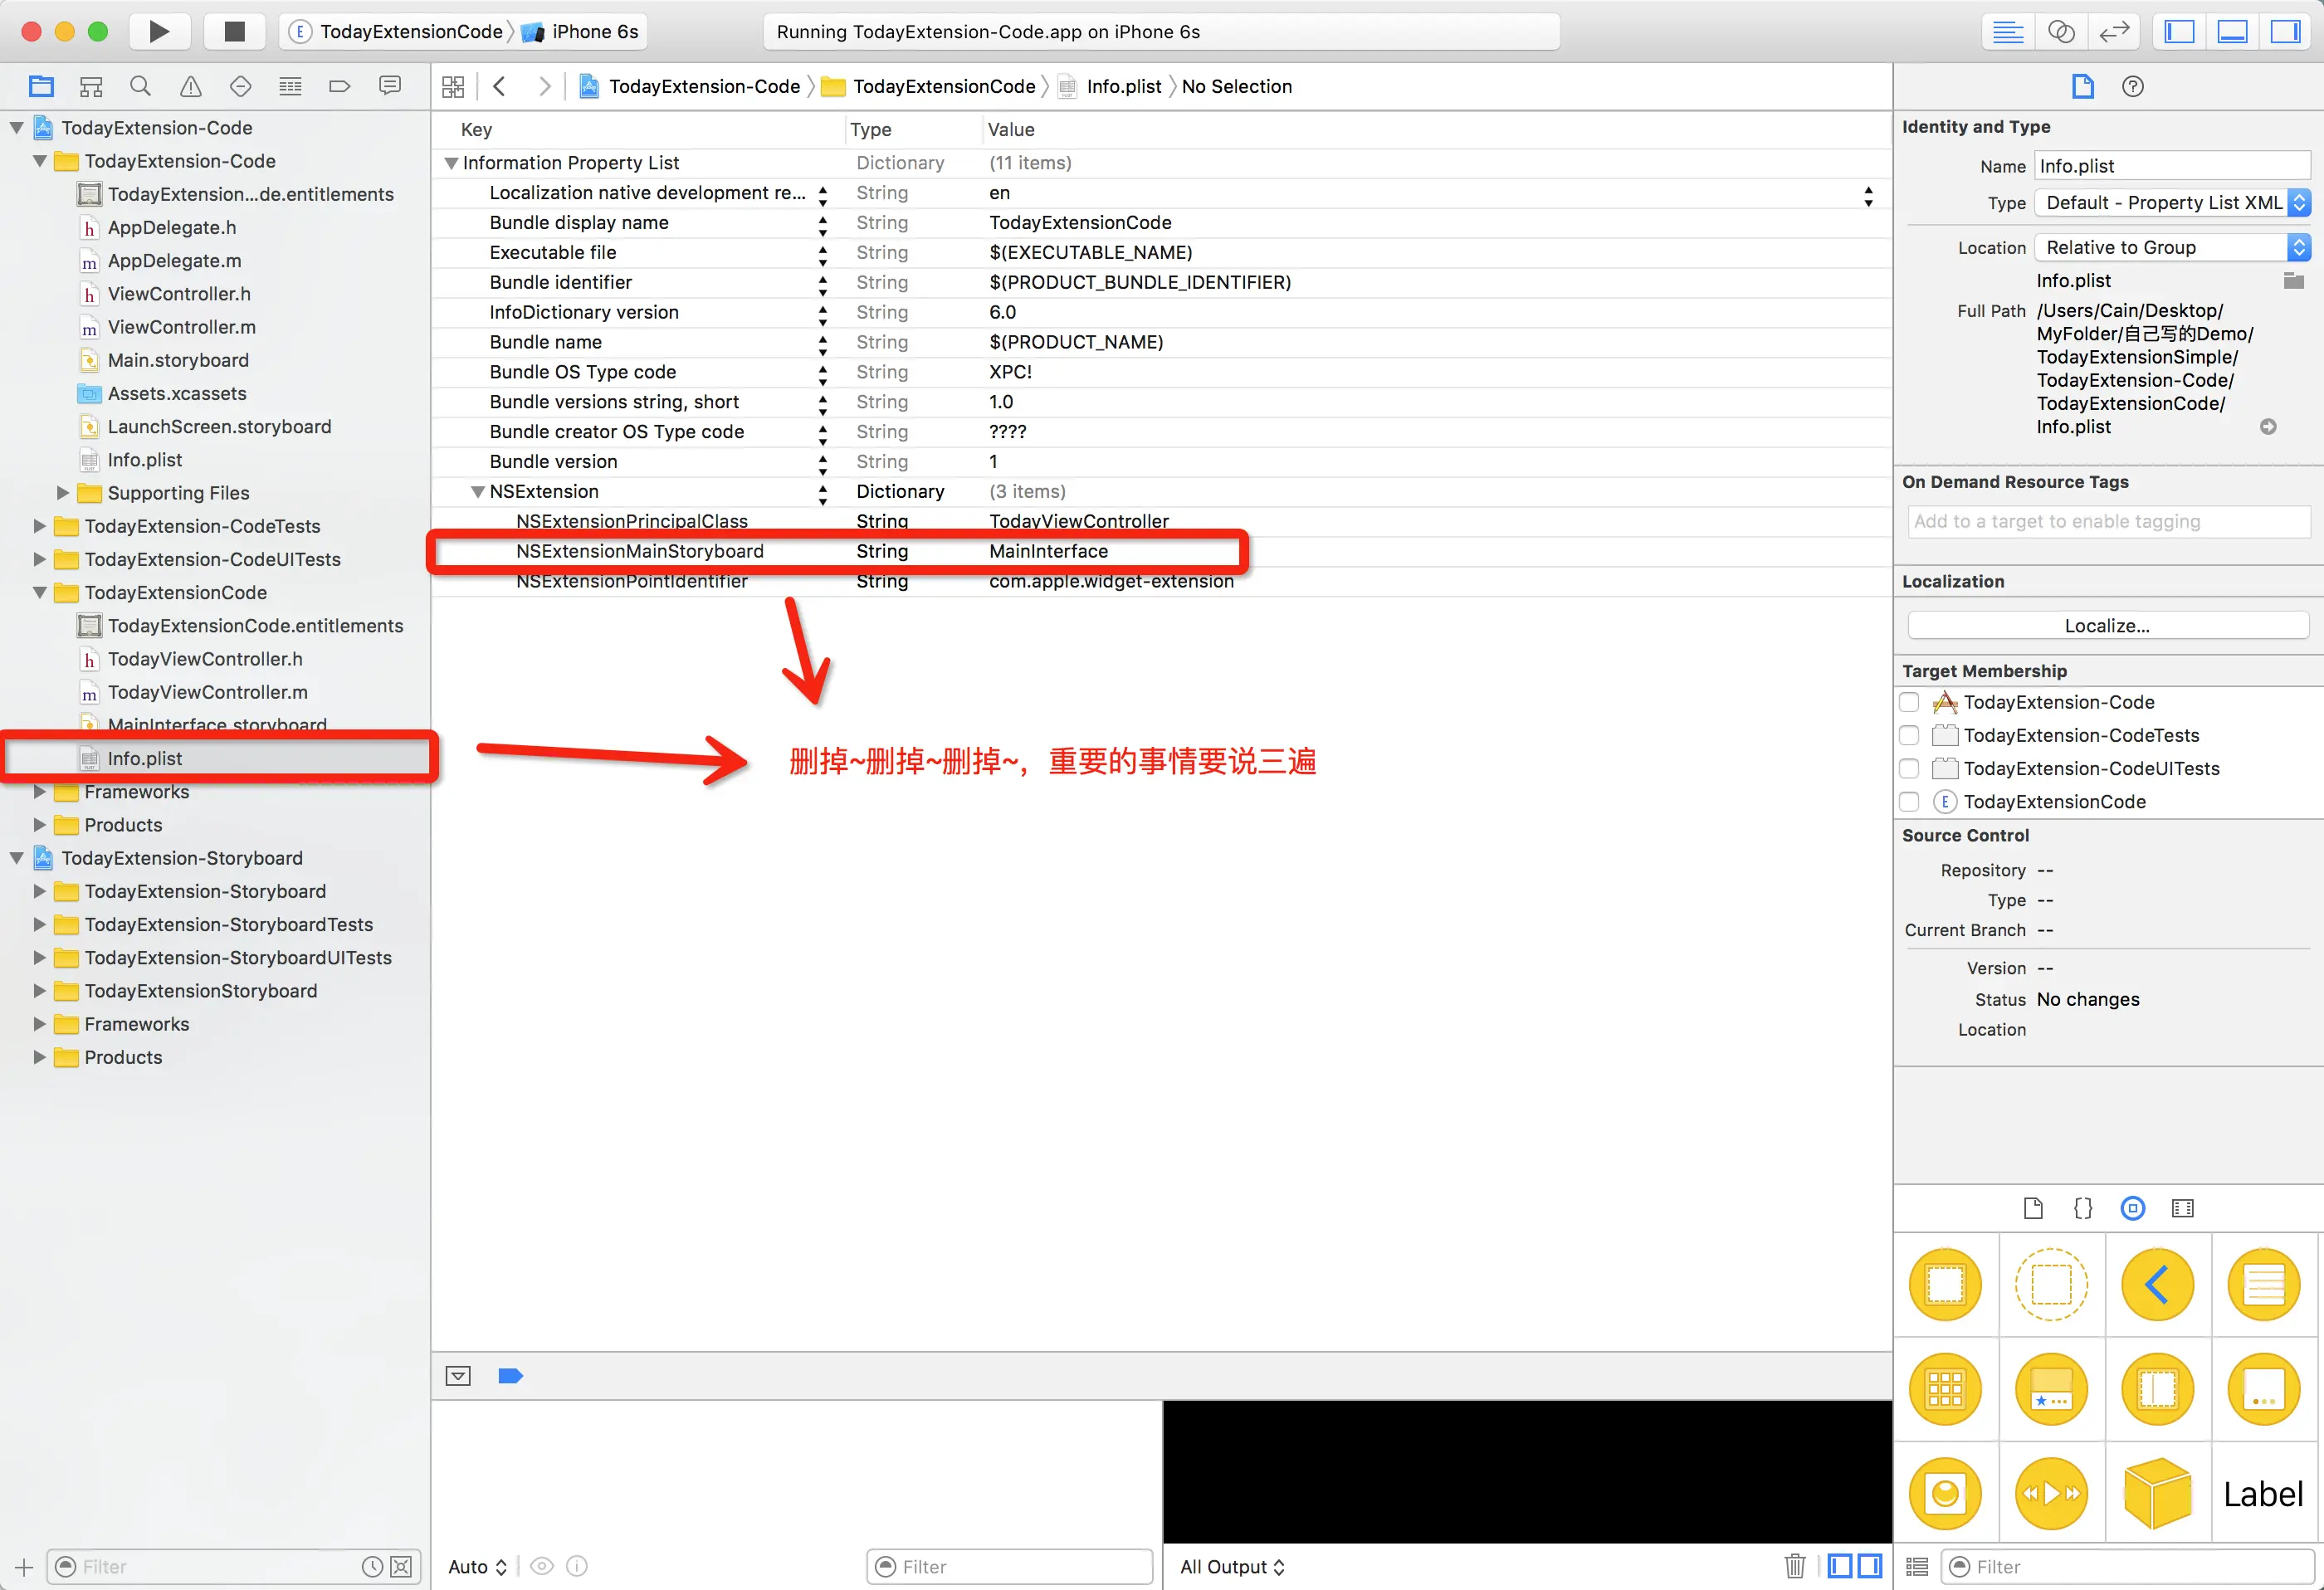
Task: Check TodayExtensionCode target membership
Action: 1909,802
